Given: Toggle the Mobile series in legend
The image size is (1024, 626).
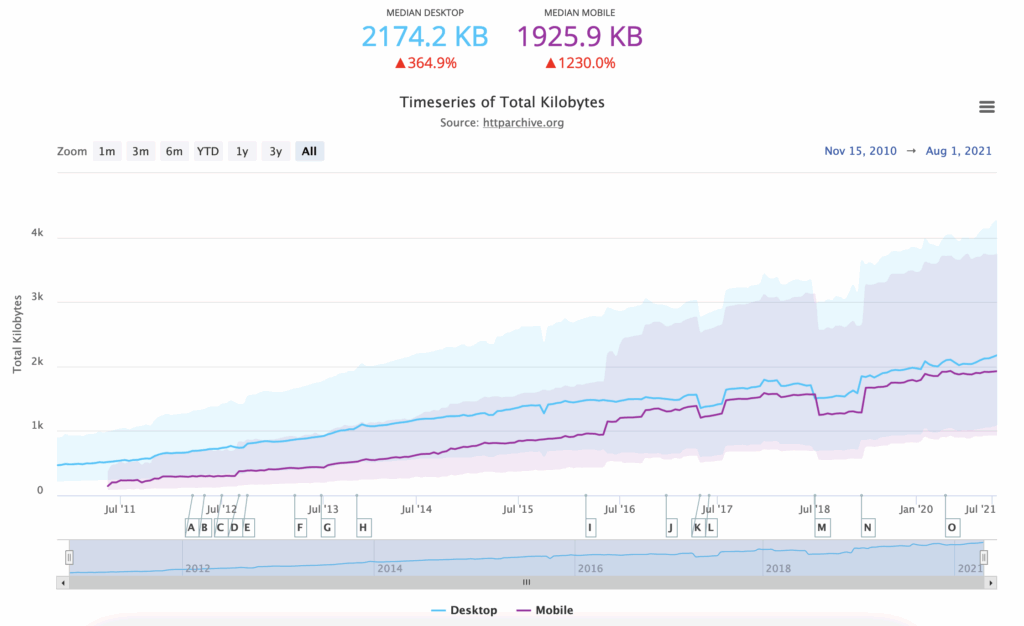Looking at the screenshot, I should 545,610.
